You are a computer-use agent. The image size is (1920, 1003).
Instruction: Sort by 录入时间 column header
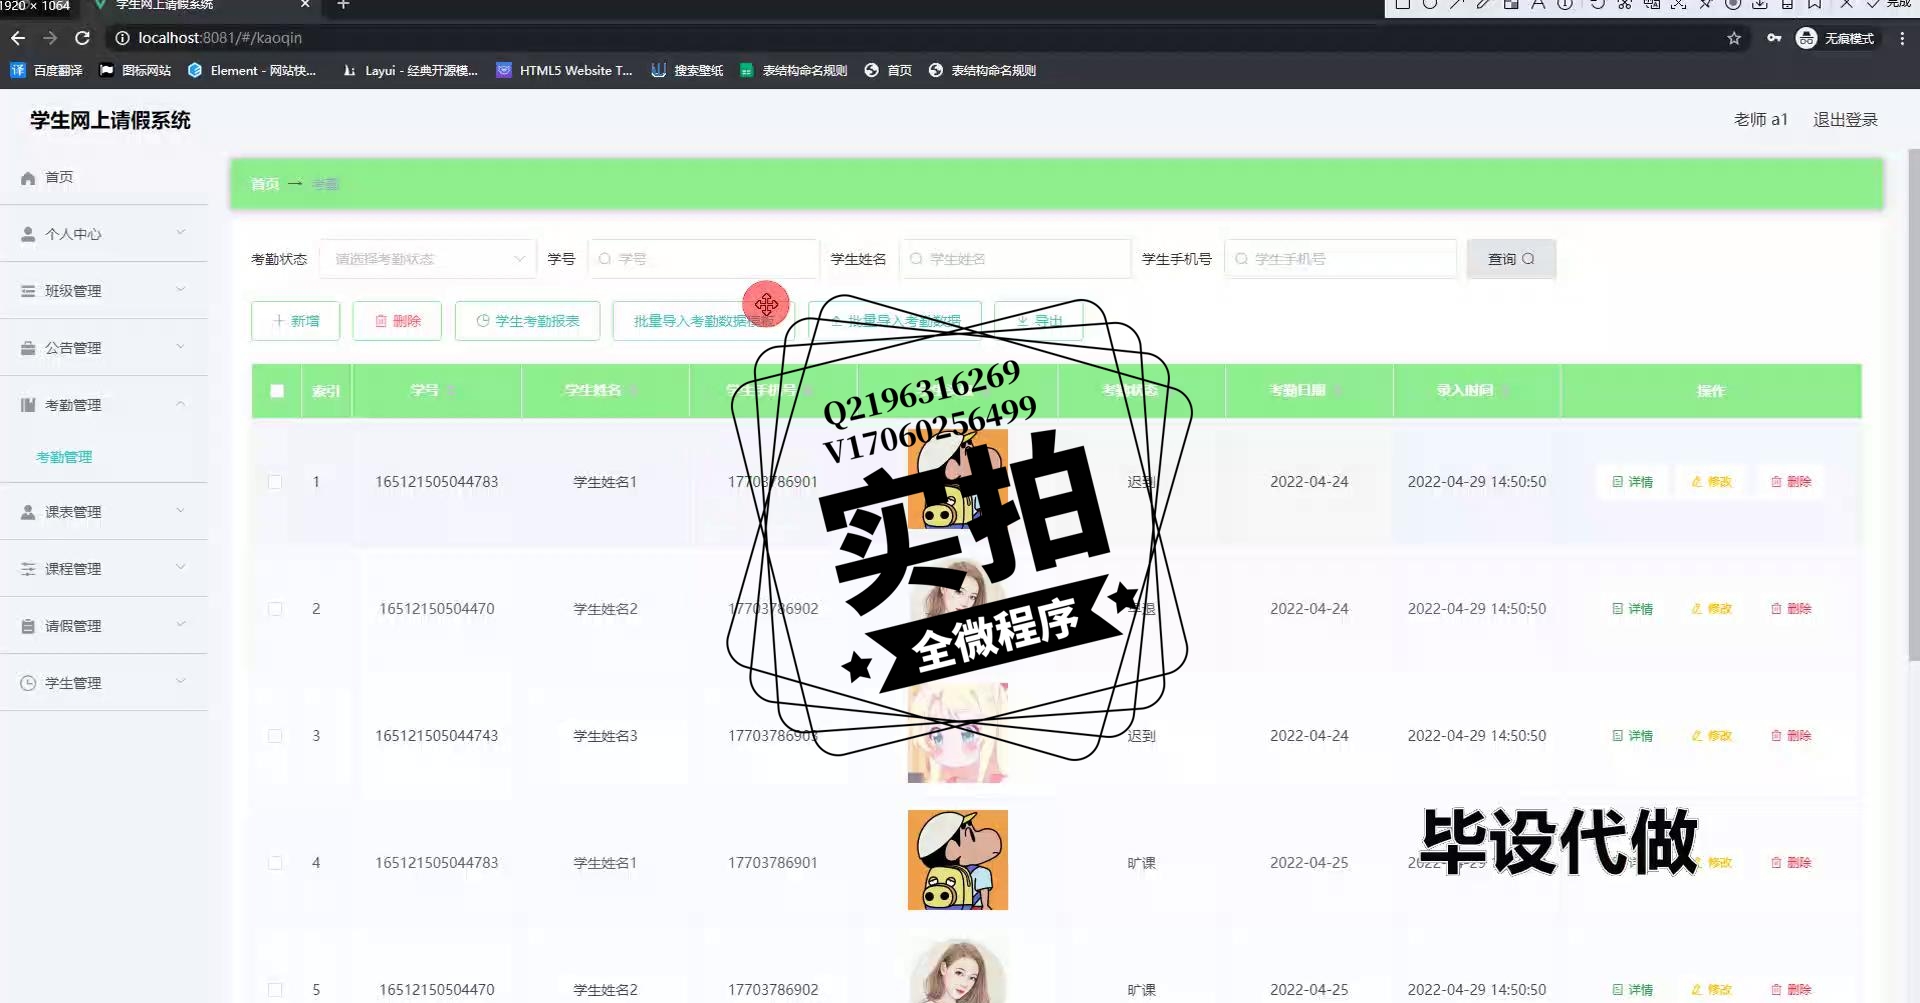point(1477,391)
